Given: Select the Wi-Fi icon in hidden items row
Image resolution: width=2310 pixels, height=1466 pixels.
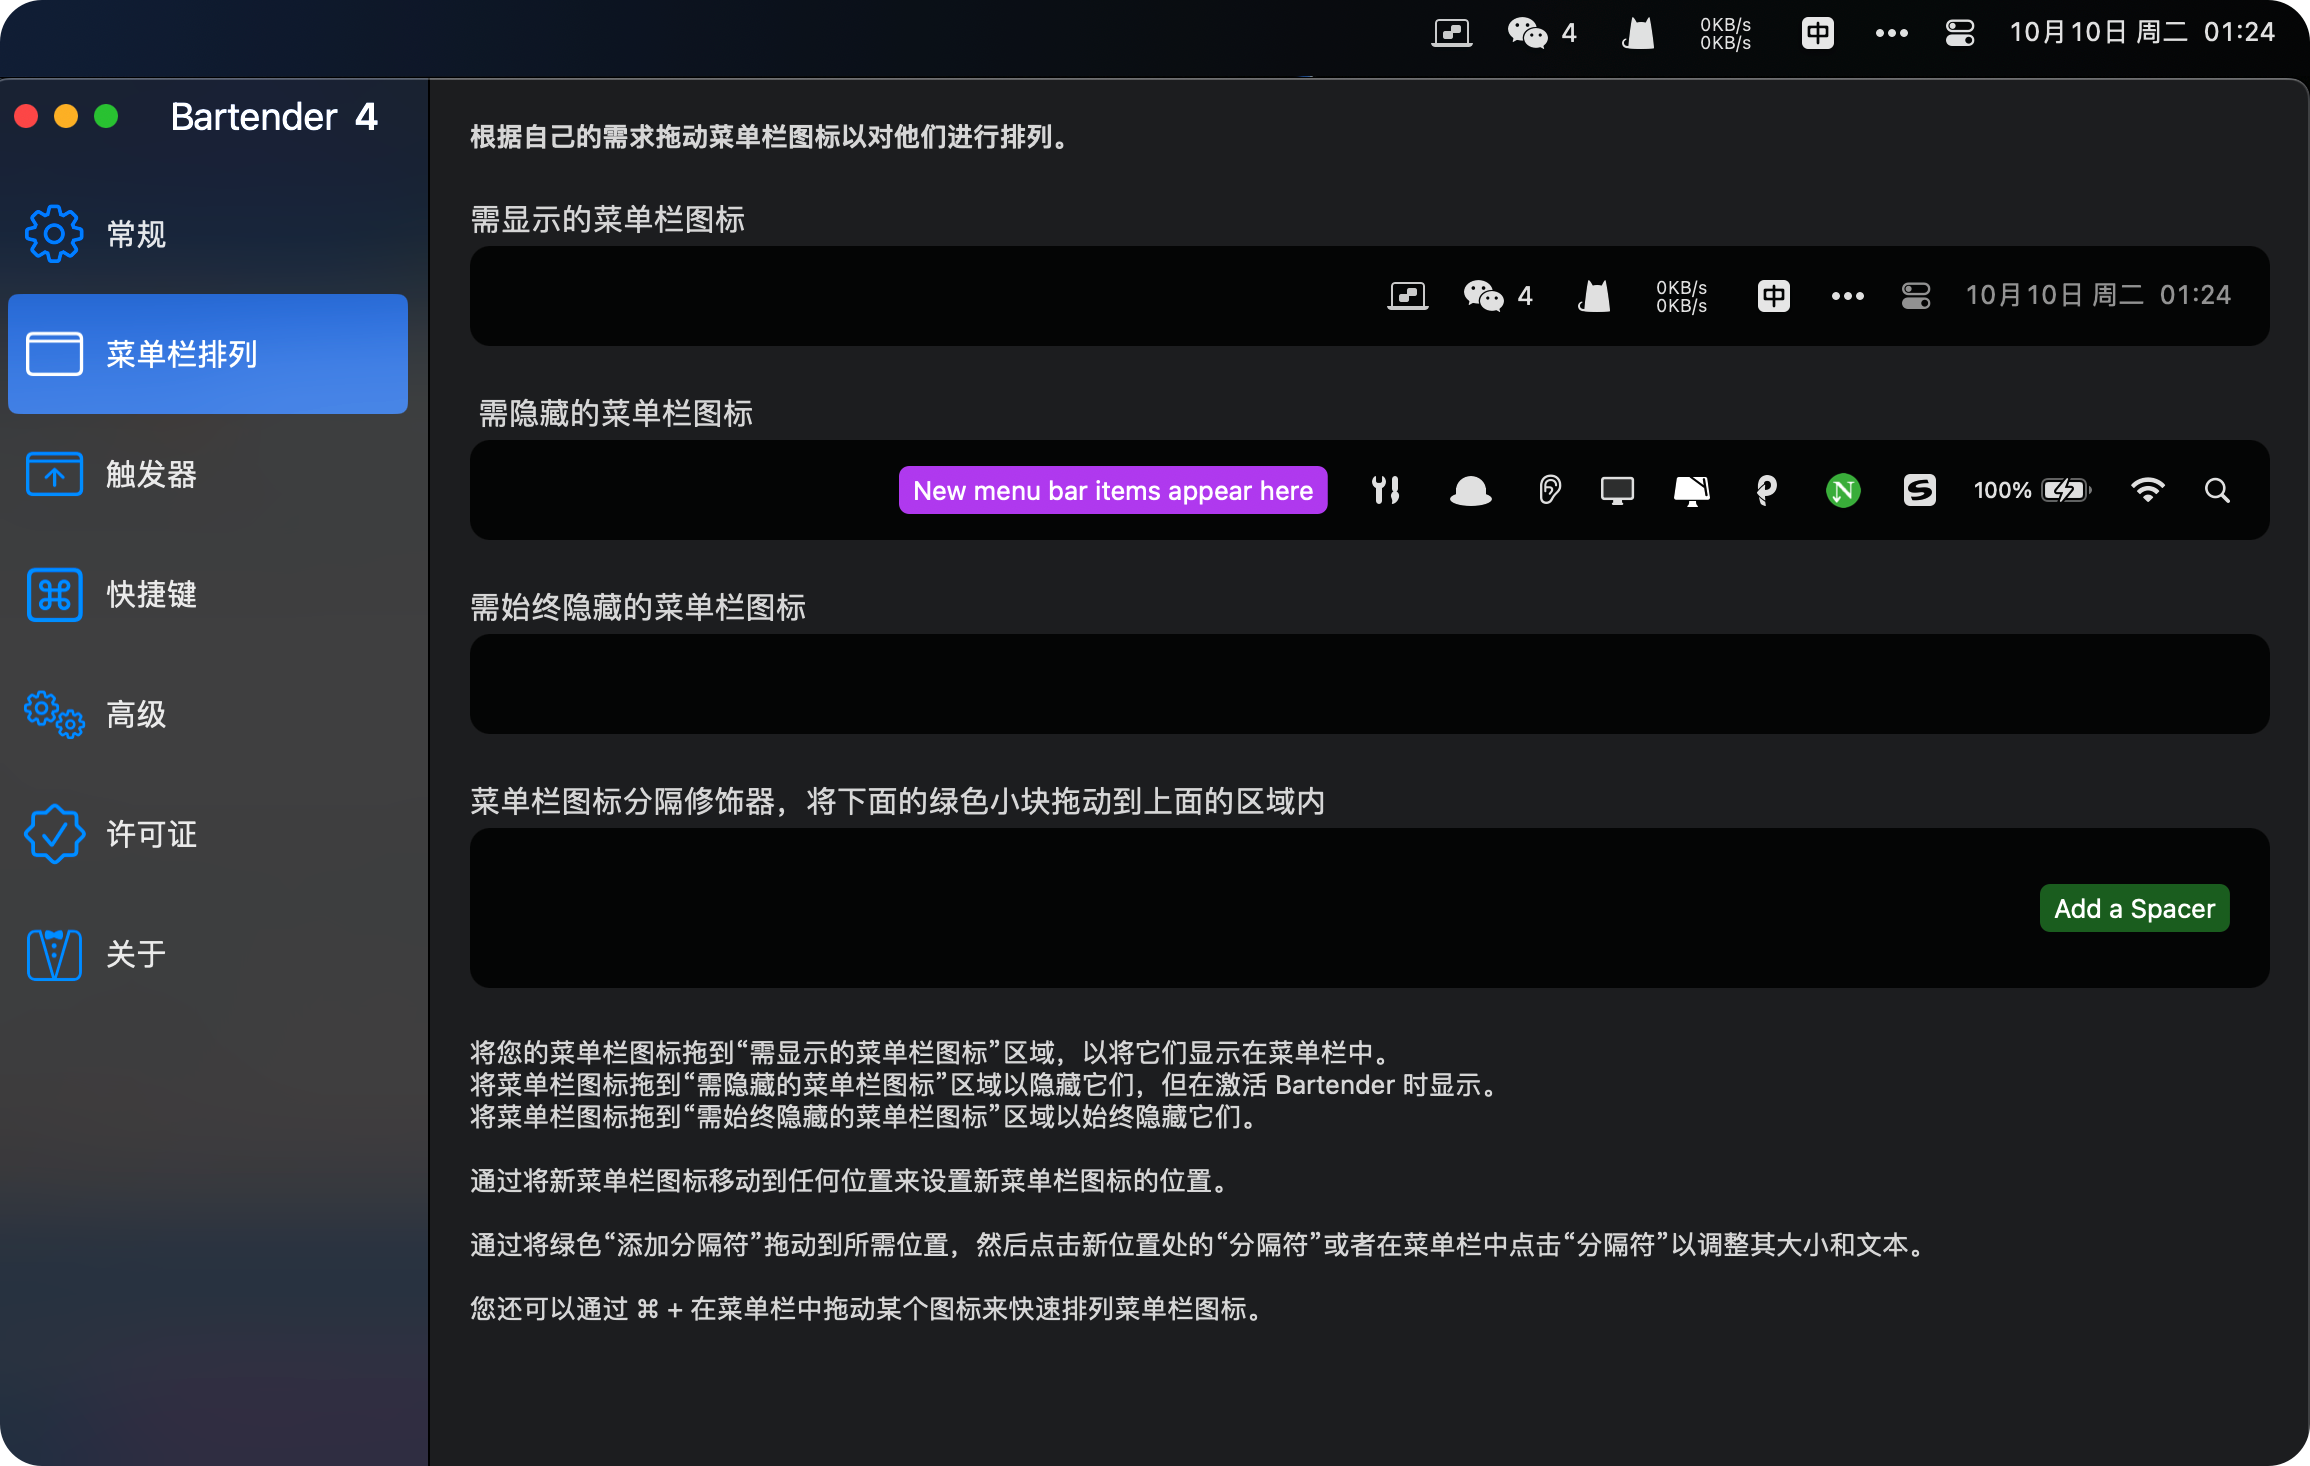Looking at the screenshot, I should point(2147,490).
